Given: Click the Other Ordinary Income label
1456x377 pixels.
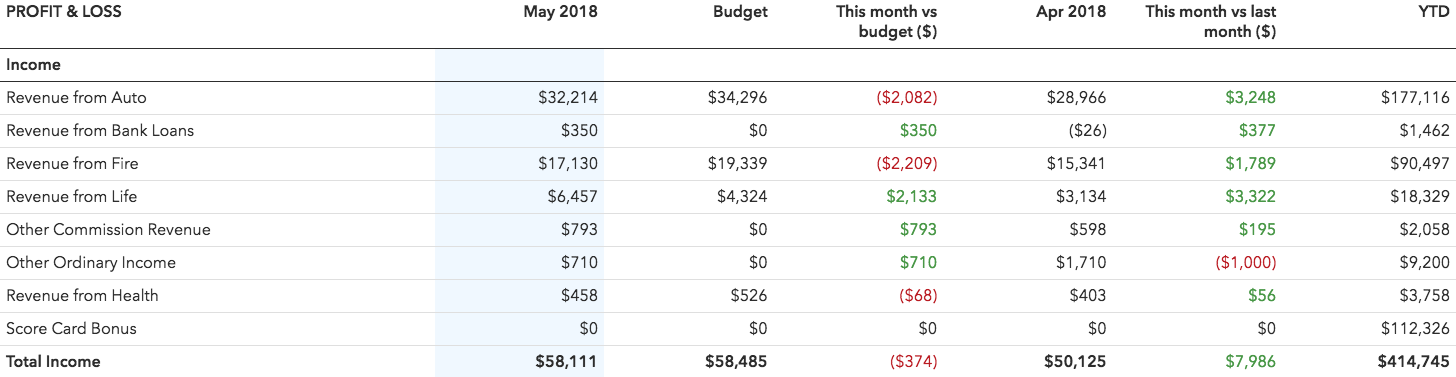Looking at the screenshot, I should click(91, 263).
